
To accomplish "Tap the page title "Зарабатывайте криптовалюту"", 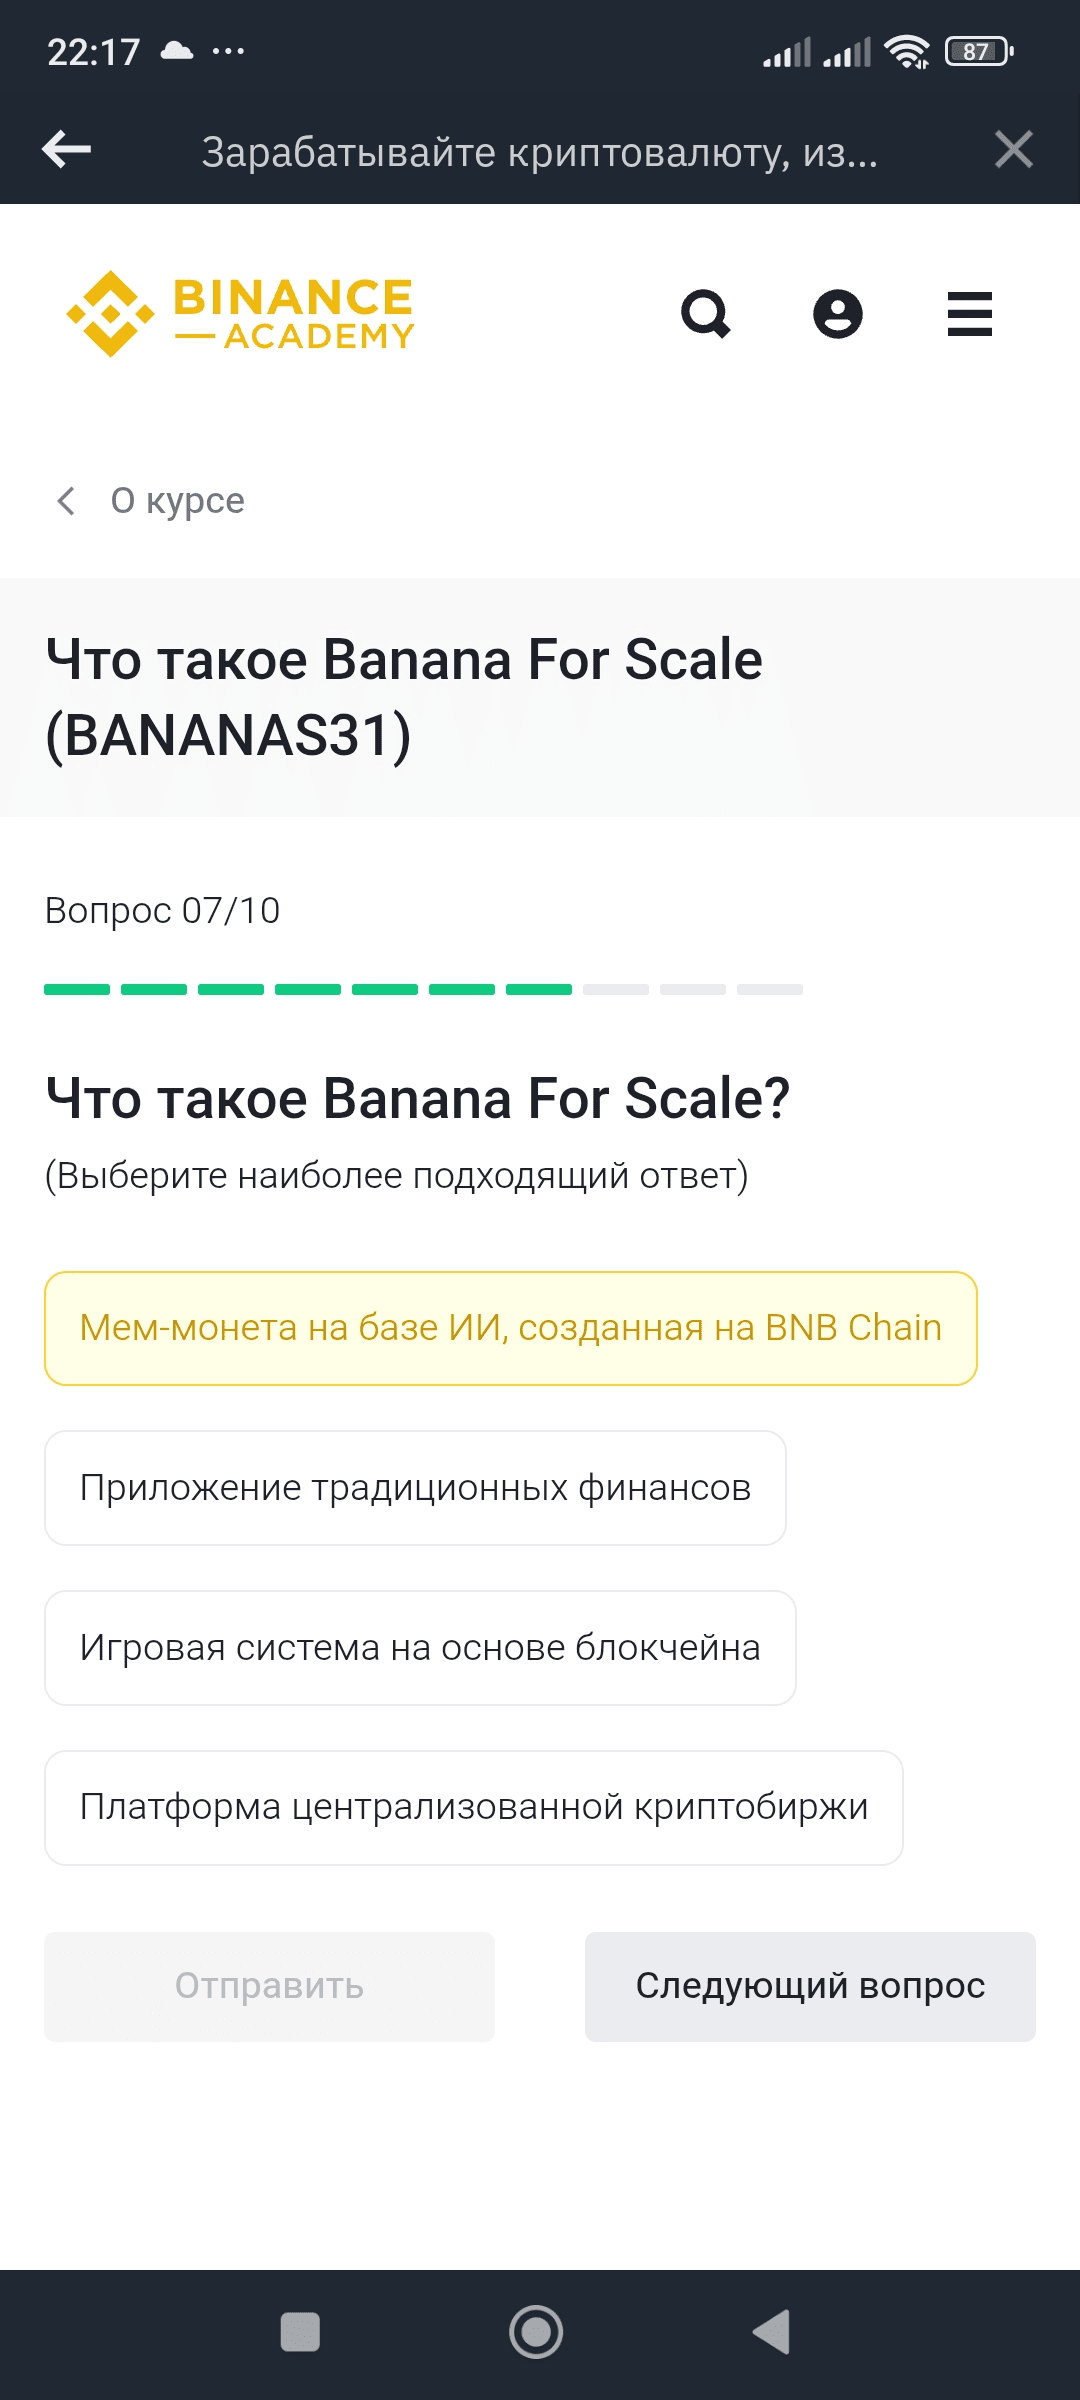I will pos(540,152).
